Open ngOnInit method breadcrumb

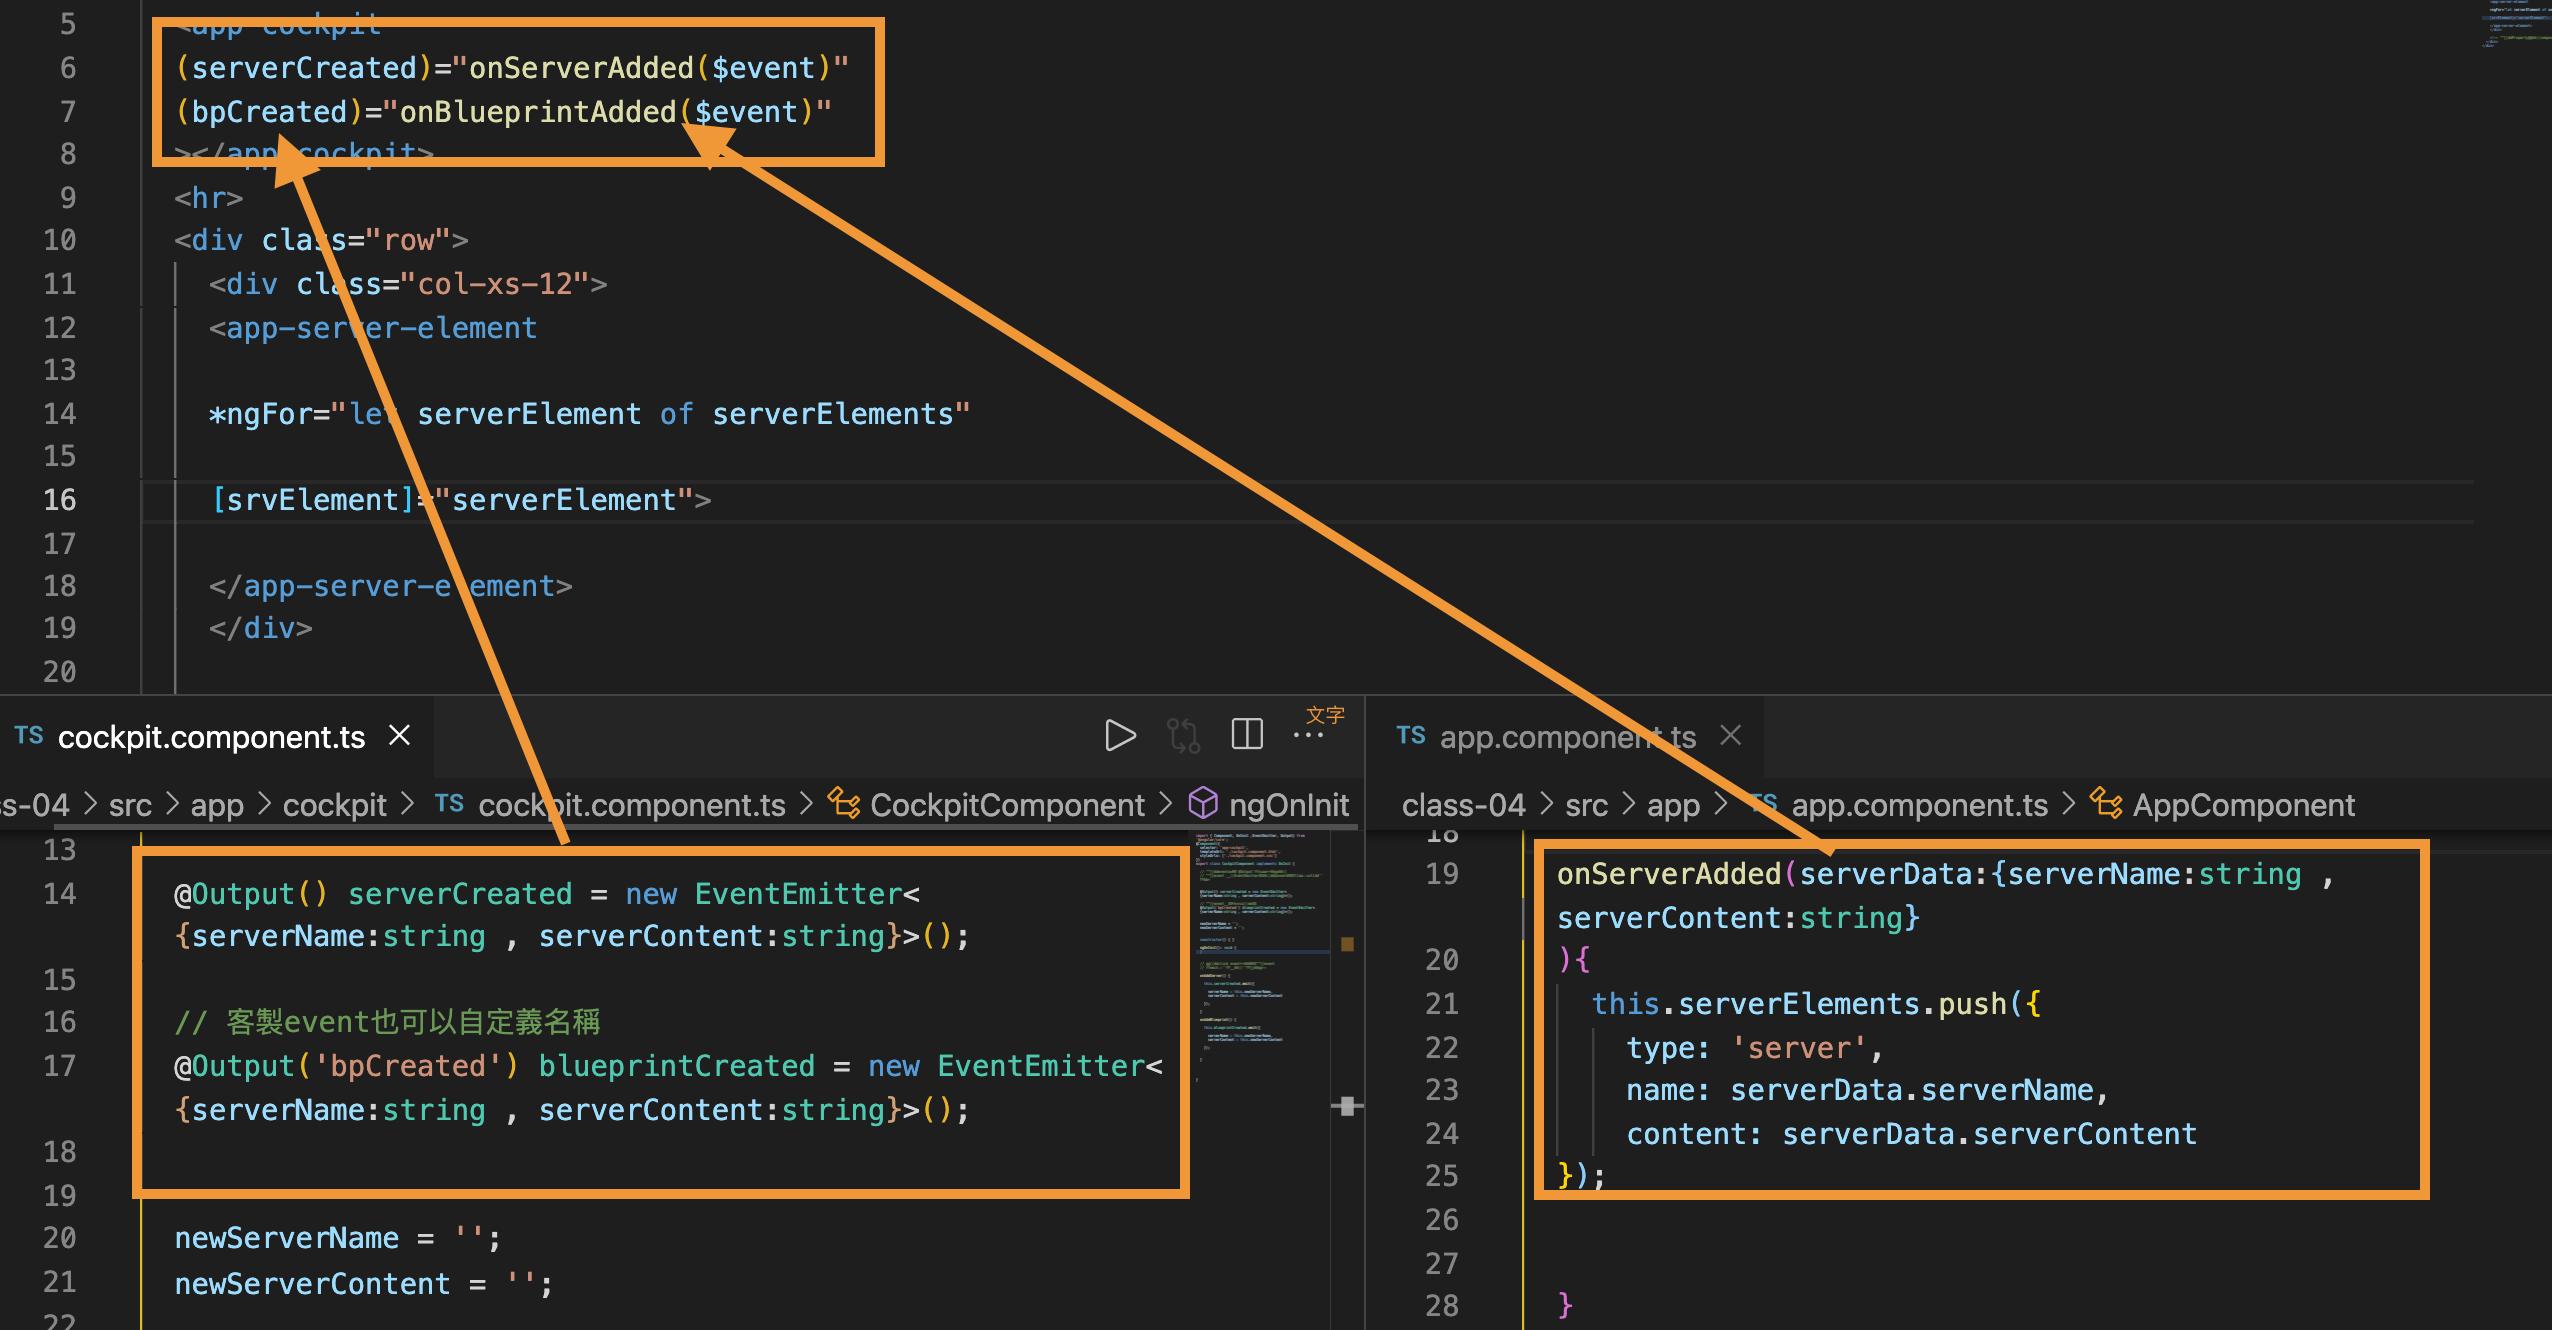point(1289,805)
